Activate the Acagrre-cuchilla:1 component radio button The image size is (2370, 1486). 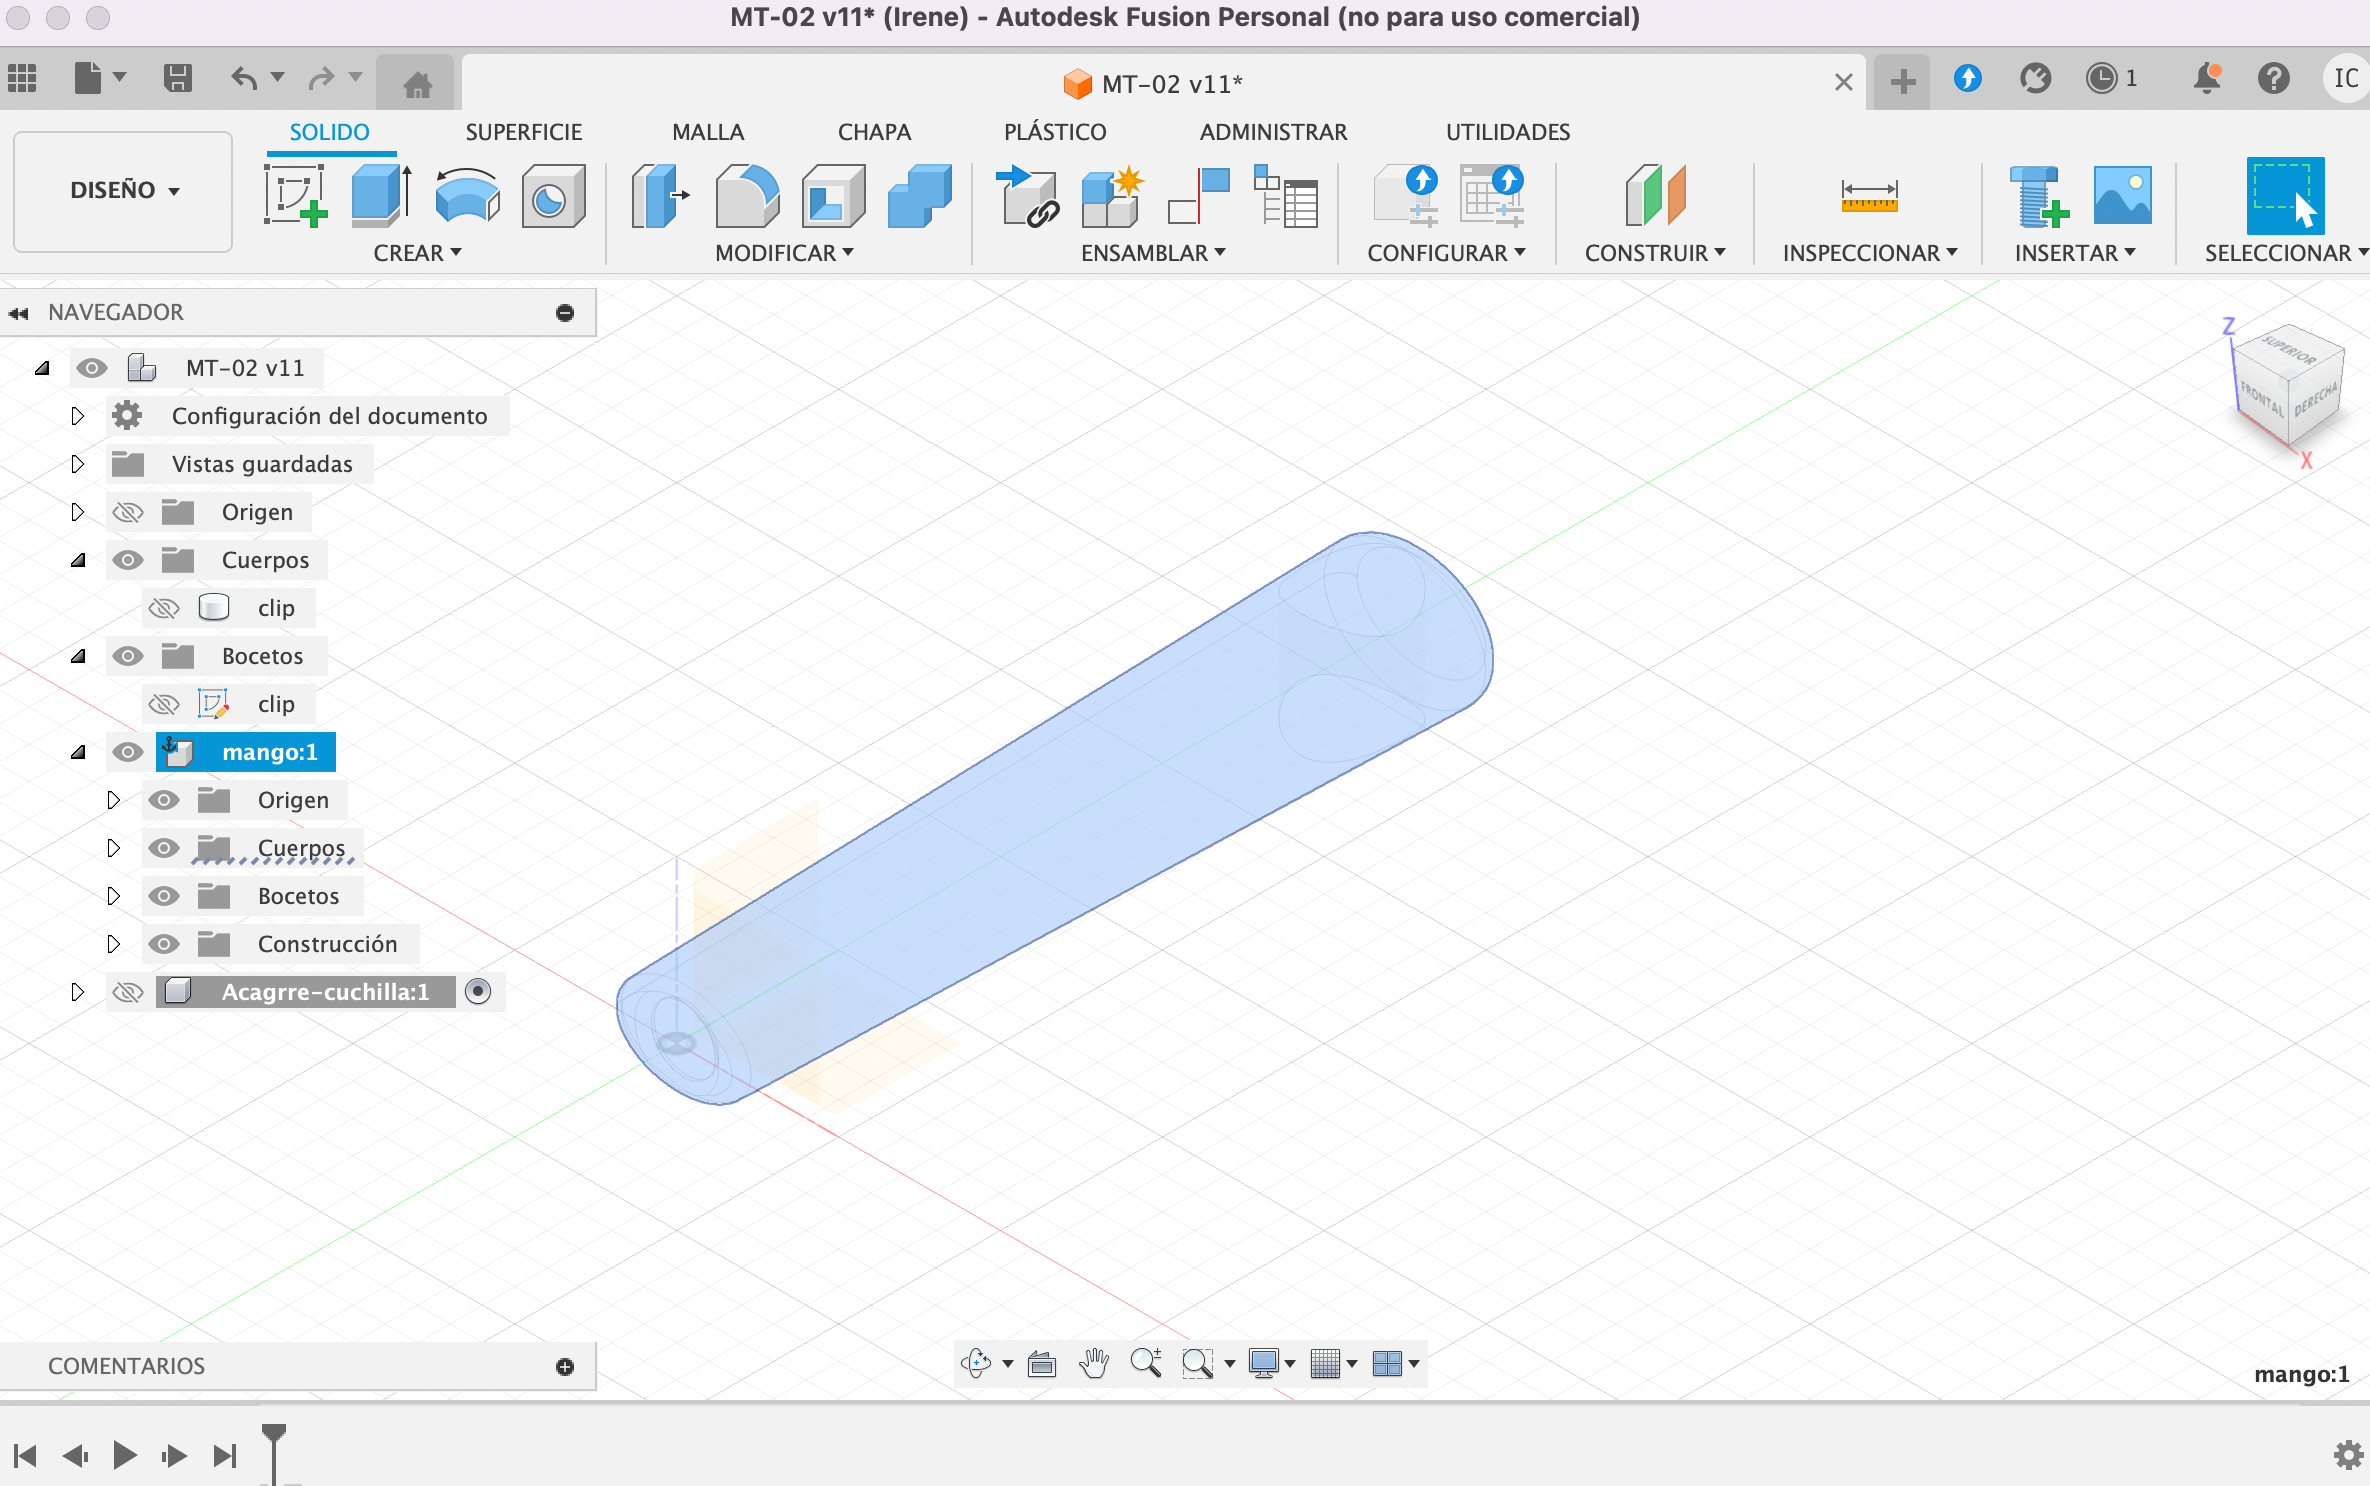(478, 991)
